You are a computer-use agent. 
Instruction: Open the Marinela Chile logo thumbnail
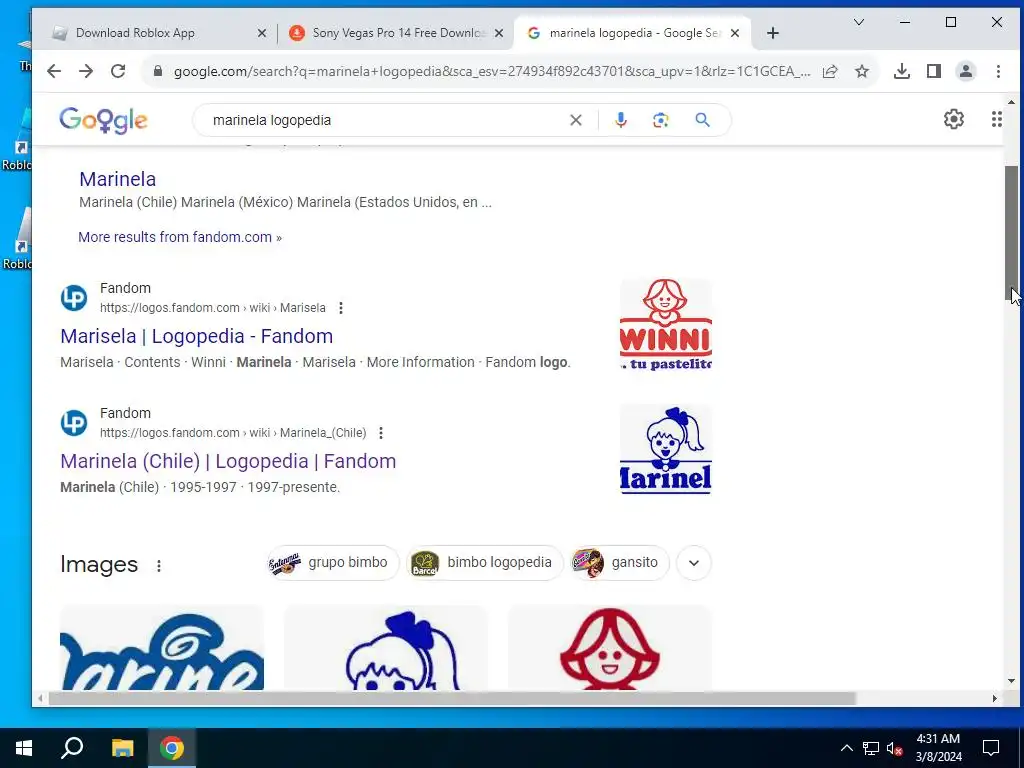click(x=665, y=449)
